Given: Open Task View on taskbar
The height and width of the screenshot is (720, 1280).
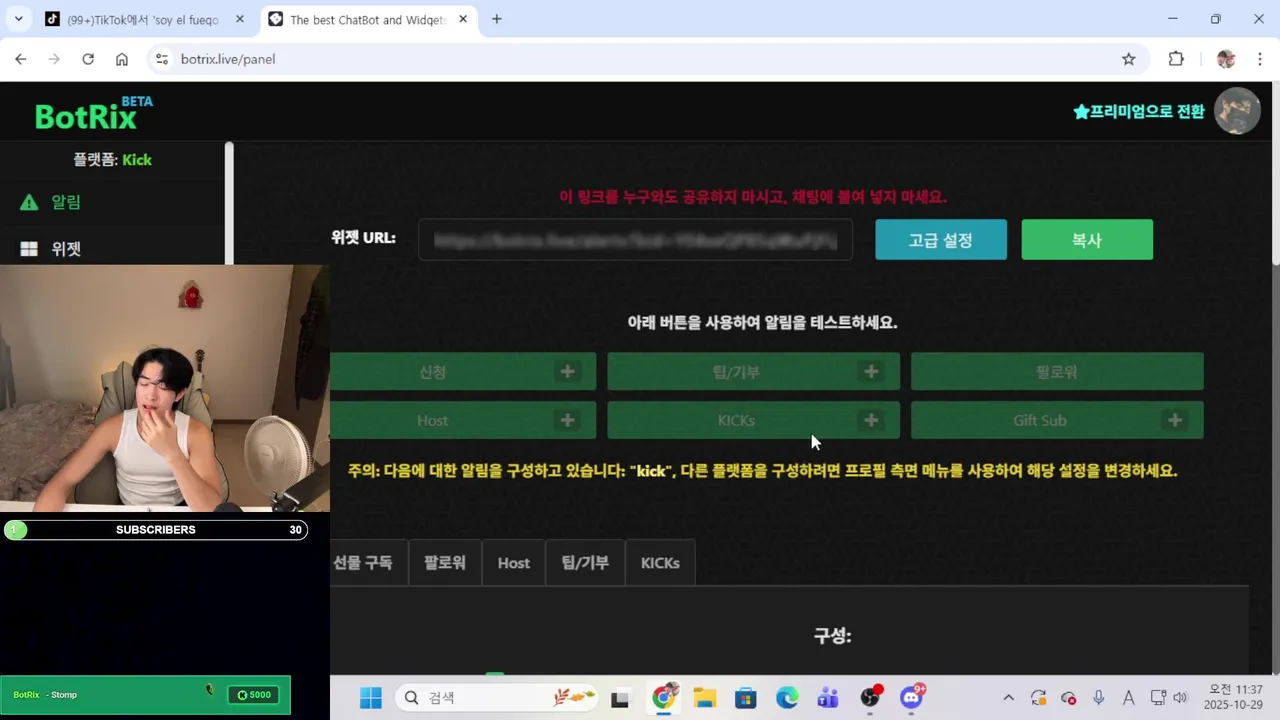Looking at the screenshot, I should click(x=620, y=698).
